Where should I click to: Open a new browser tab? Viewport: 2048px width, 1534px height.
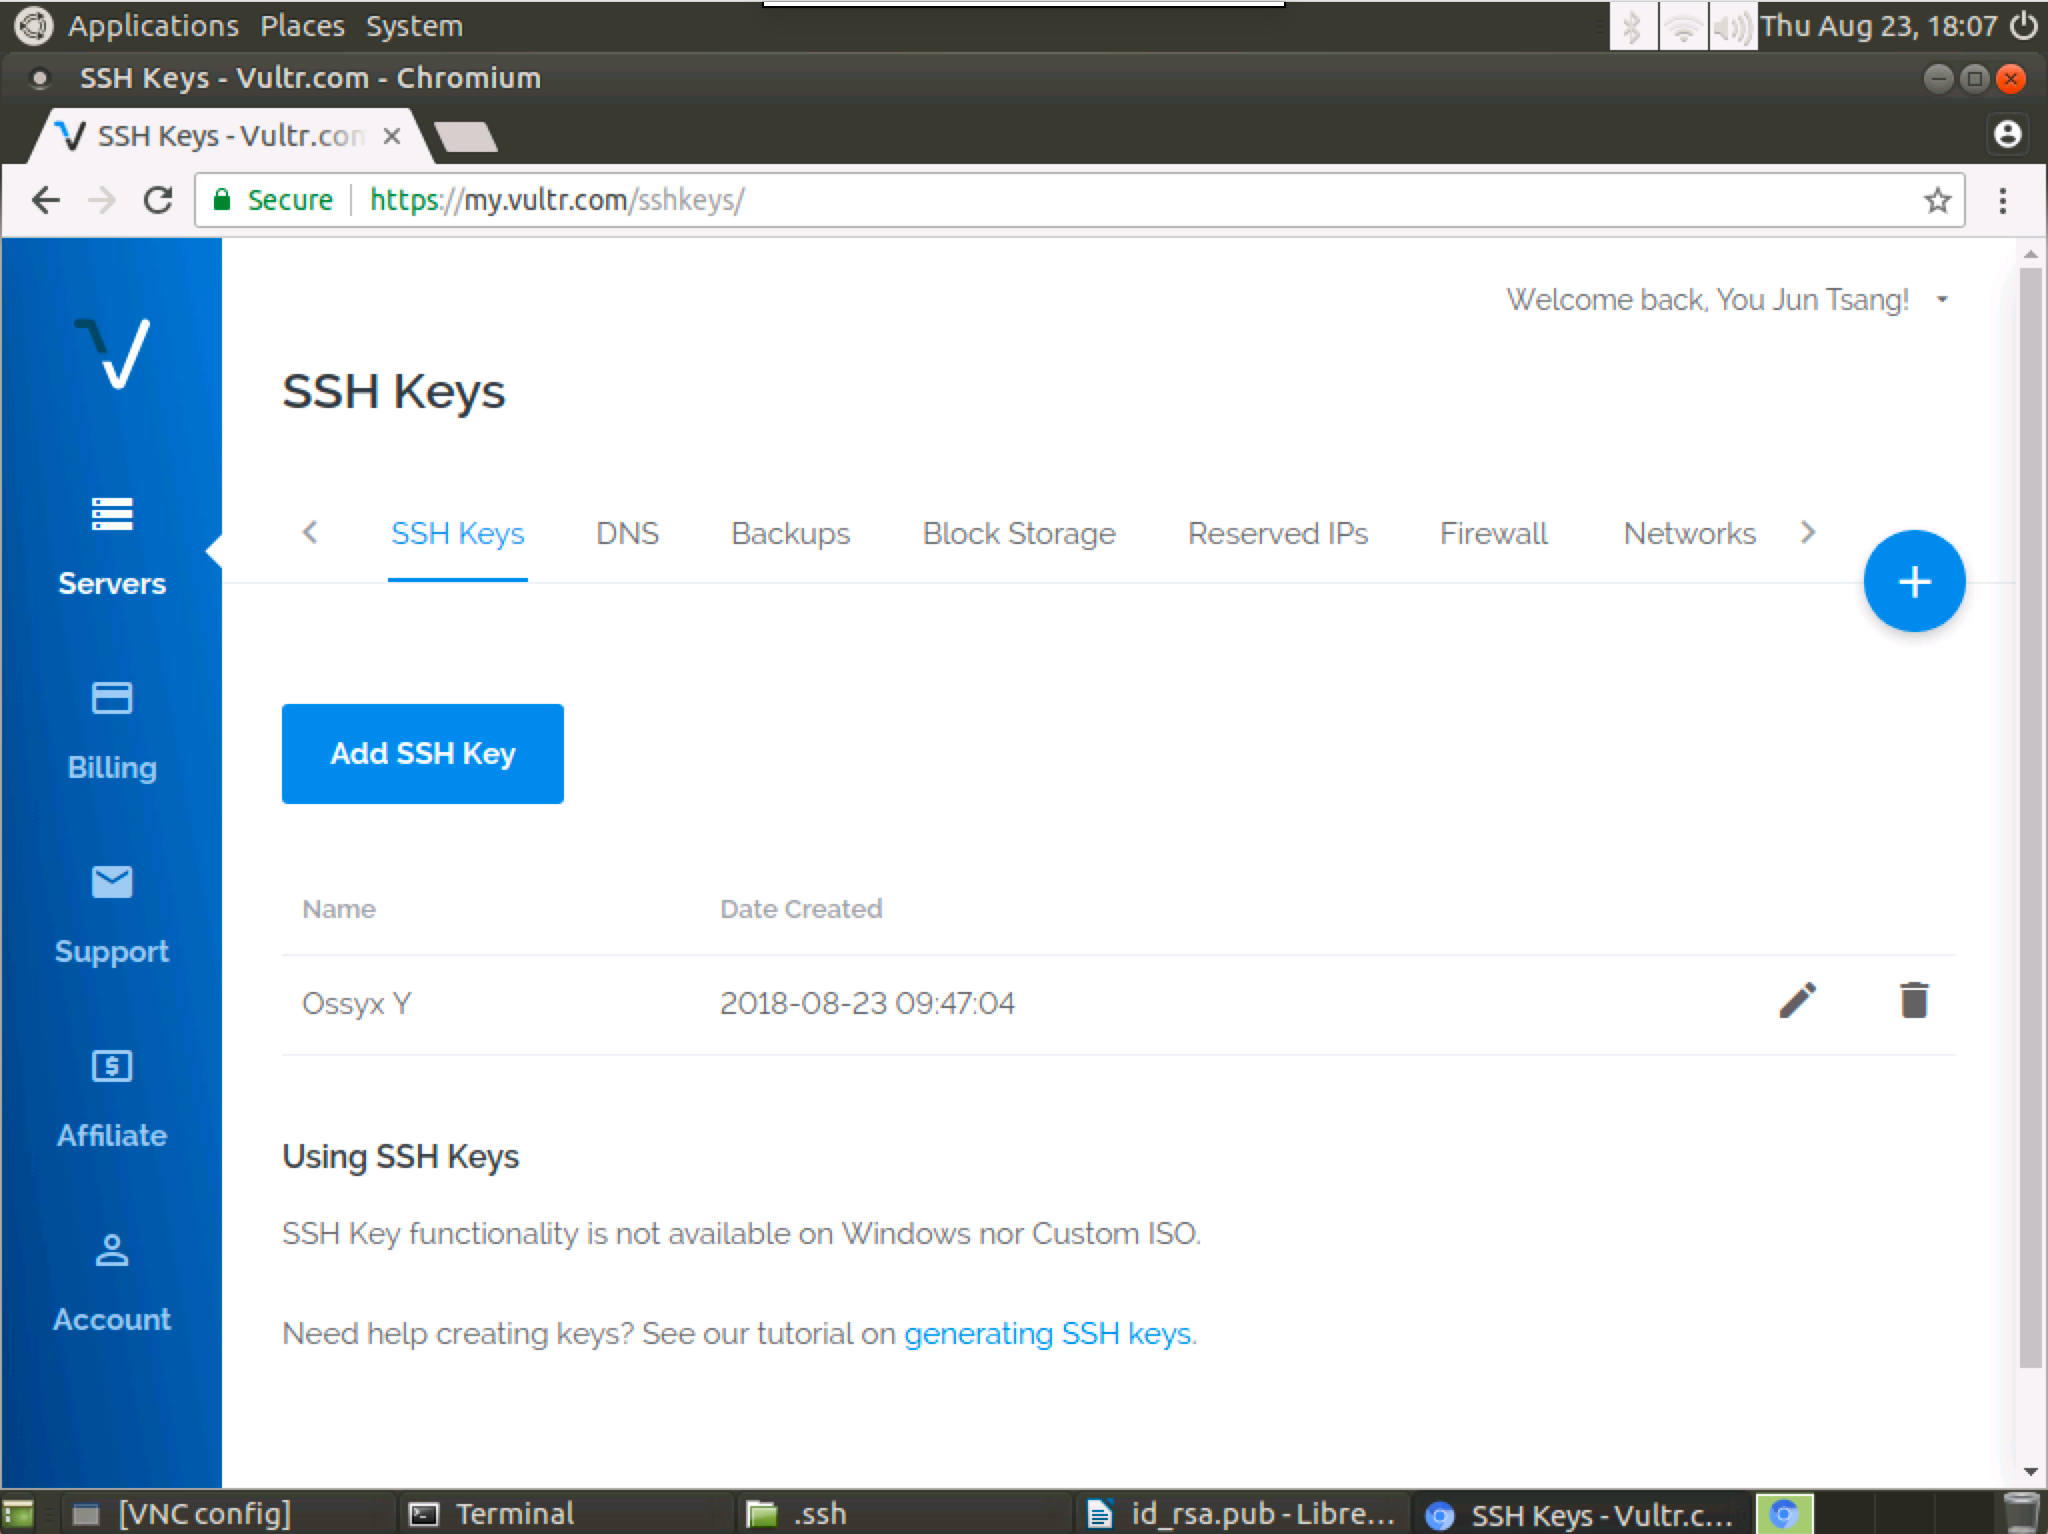coord(466,137)
